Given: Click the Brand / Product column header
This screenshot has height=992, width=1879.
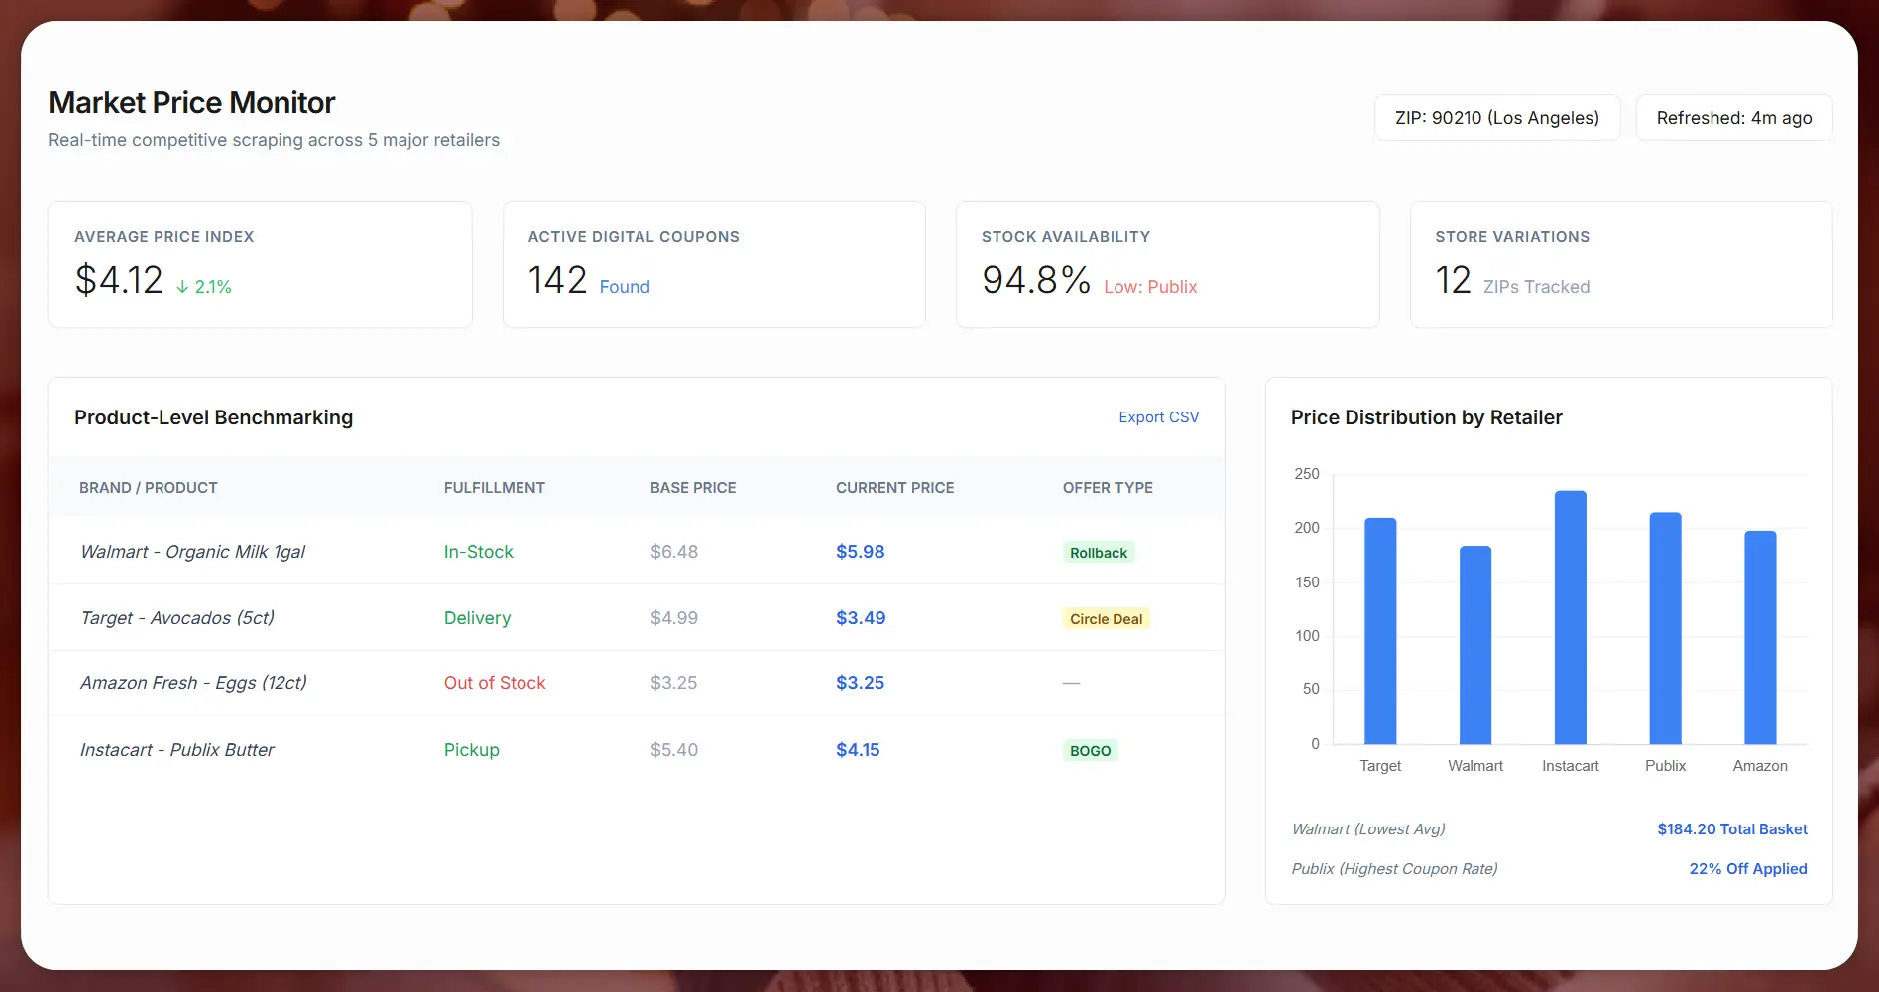Looking at the screenshot, I should point(148,487).
